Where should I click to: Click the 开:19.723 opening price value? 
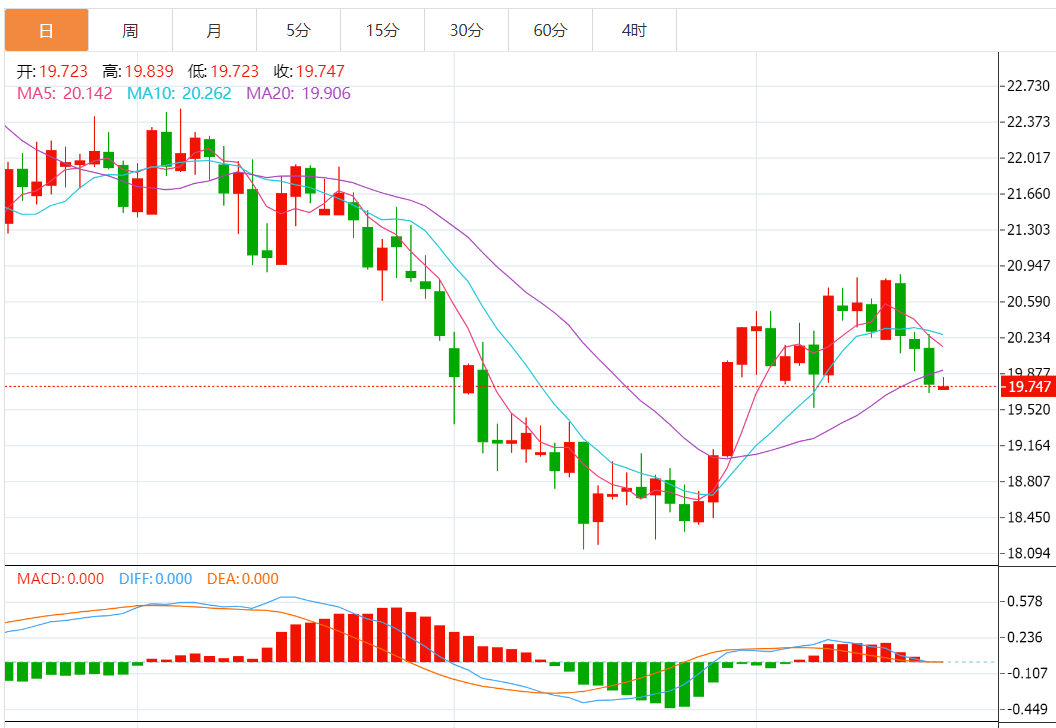pos(53,71)
